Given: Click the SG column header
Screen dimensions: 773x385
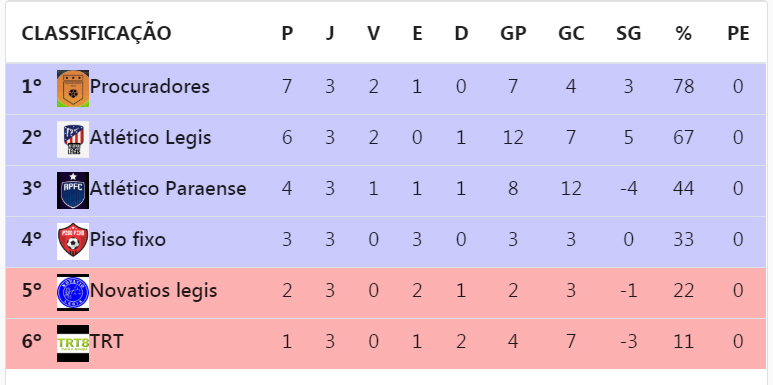Looking at the screenshot, I should click(629, 34).
